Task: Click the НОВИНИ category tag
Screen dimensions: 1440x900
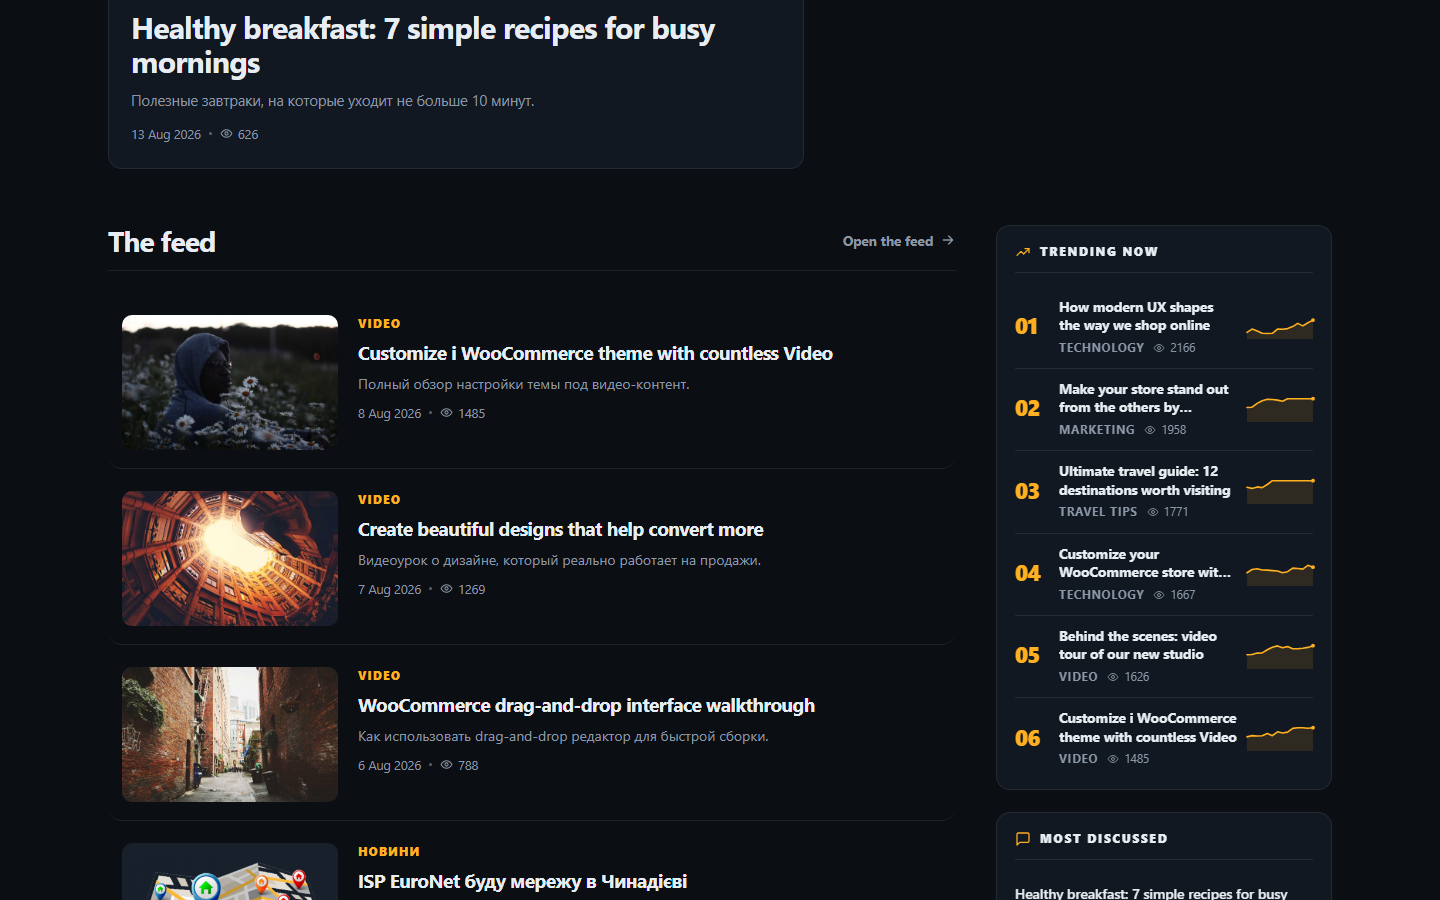Action: pos(389,852)
